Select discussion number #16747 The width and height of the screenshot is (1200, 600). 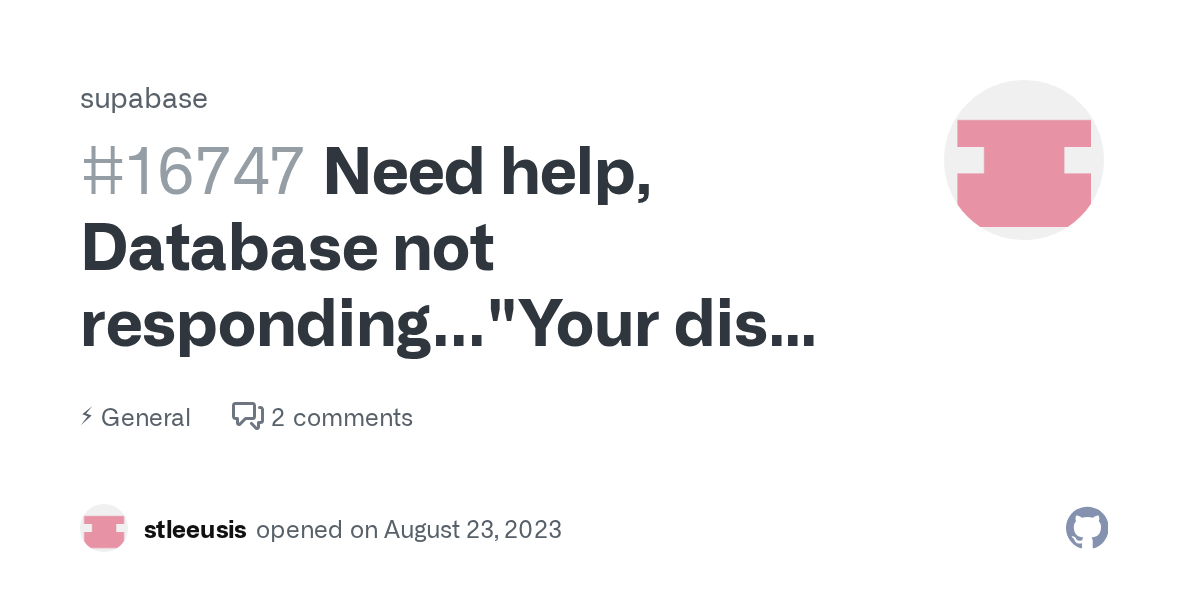193,172
